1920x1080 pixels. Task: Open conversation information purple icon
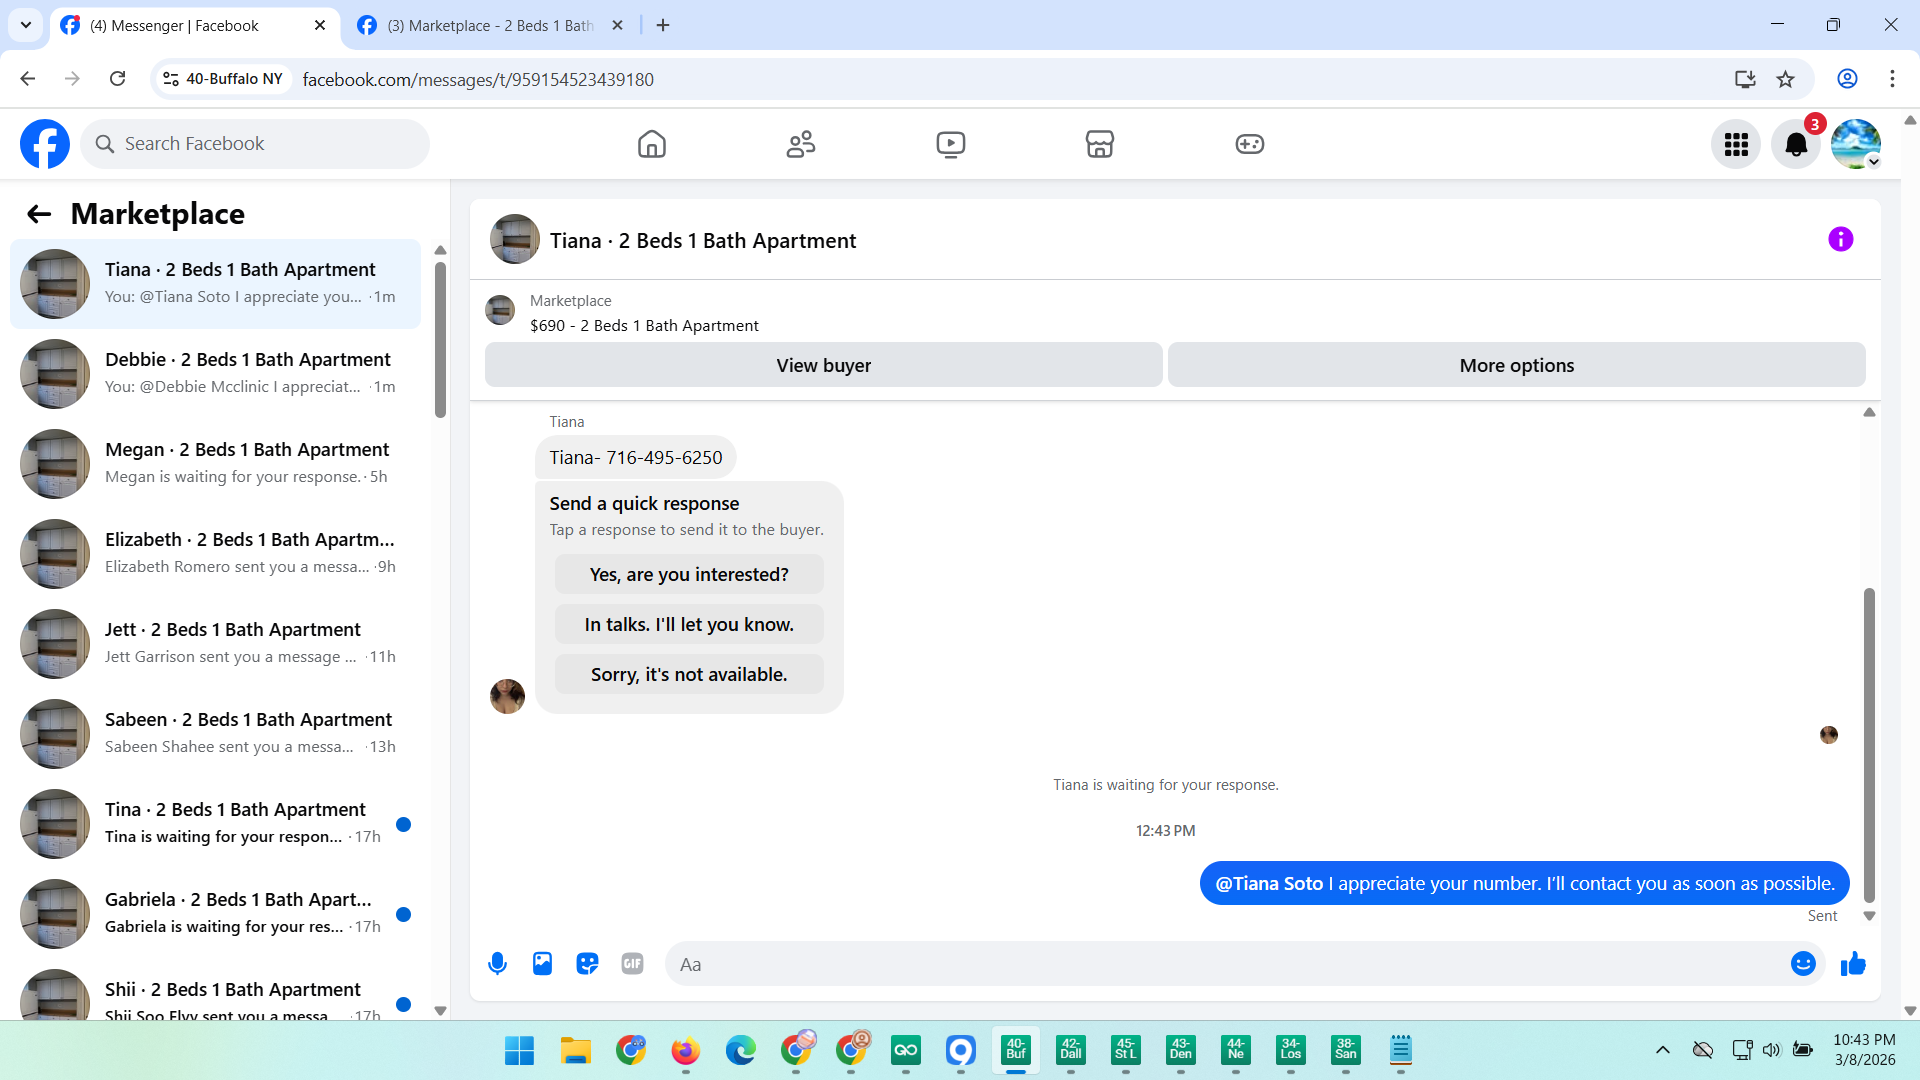click(1840, 240)
